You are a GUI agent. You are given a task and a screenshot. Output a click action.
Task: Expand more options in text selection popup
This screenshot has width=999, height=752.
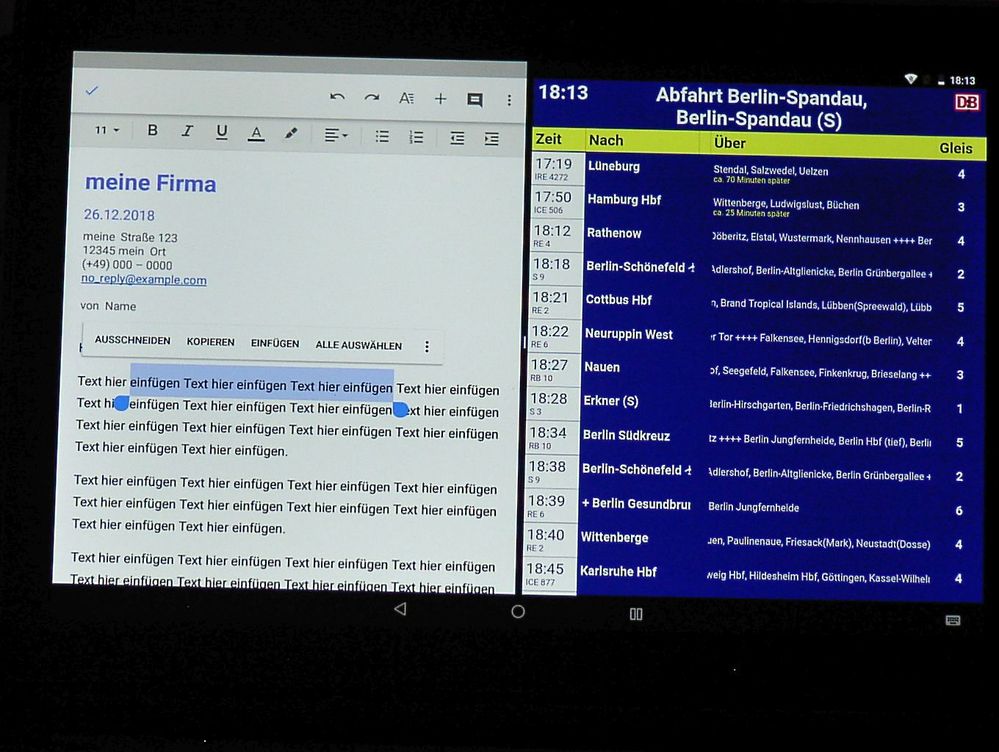(427, 347)
